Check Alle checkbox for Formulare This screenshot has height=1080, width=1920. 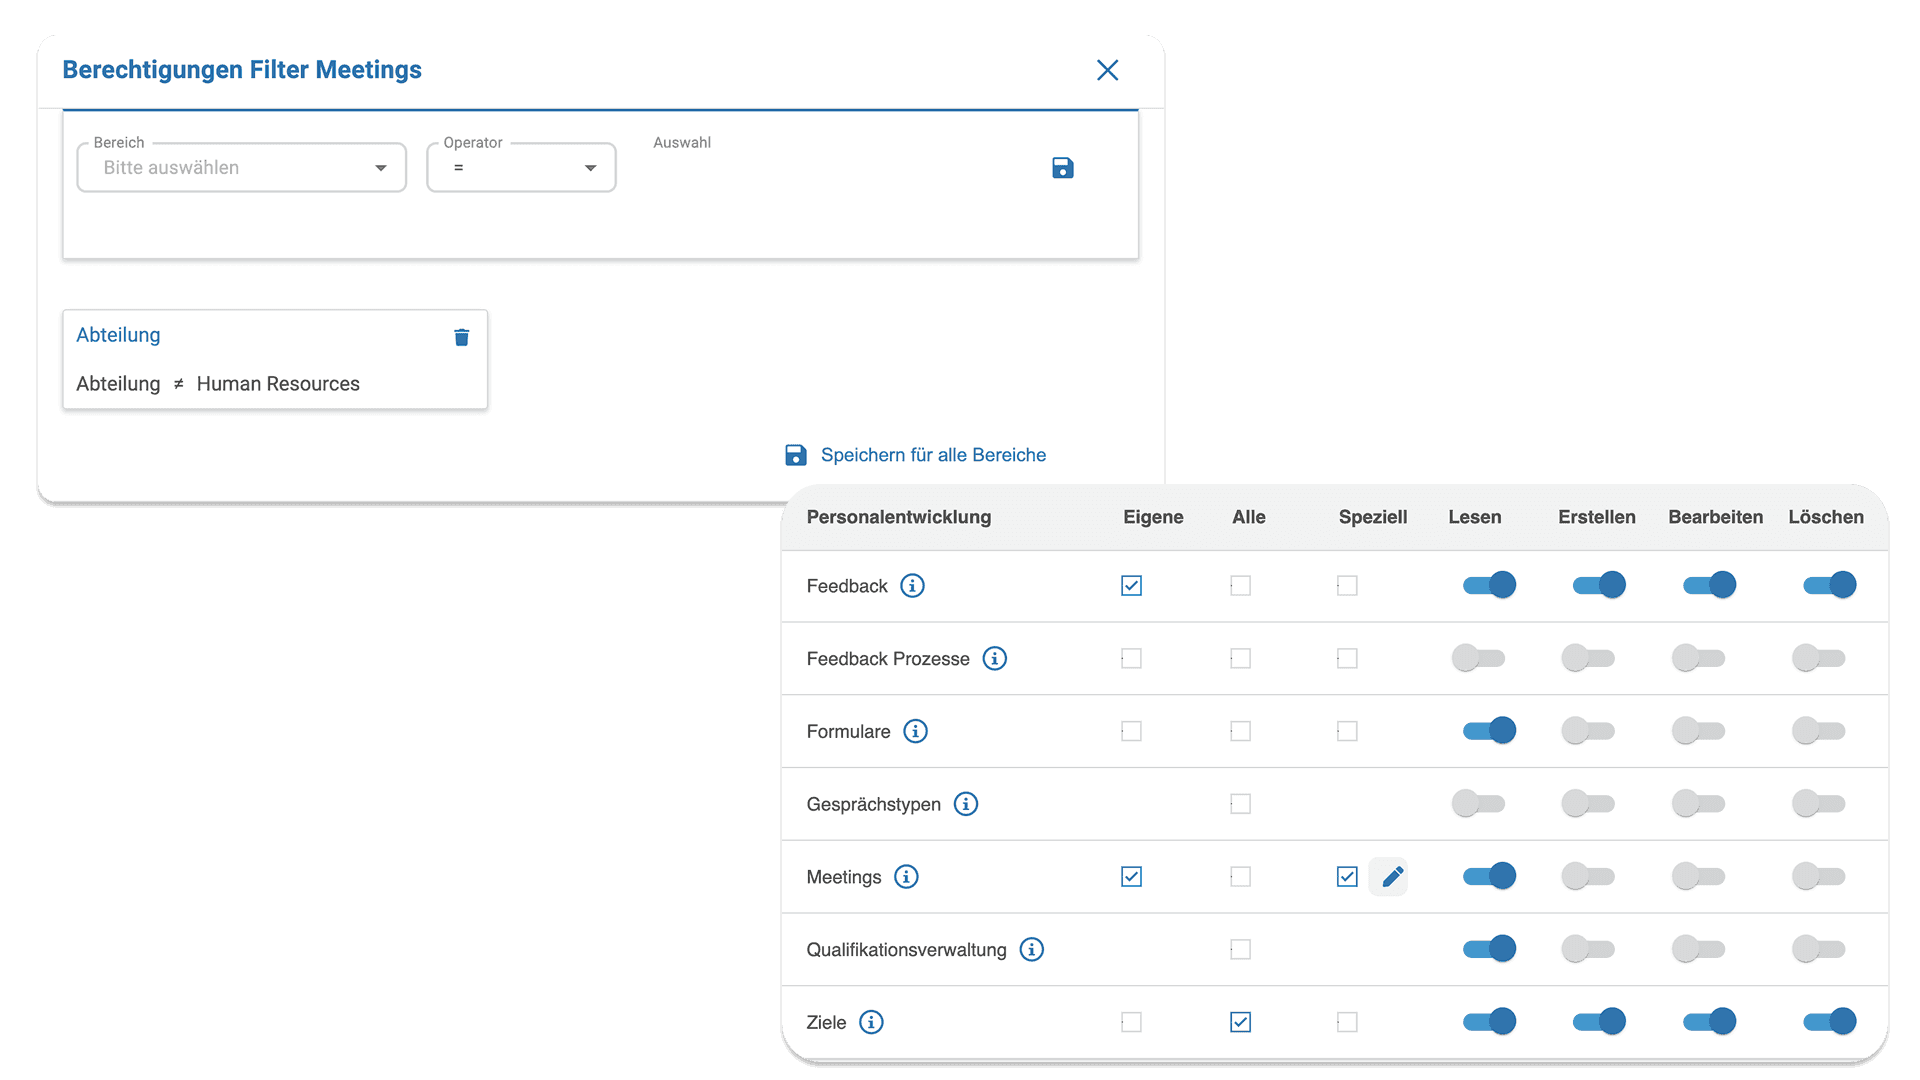(x=1240, y=731)
